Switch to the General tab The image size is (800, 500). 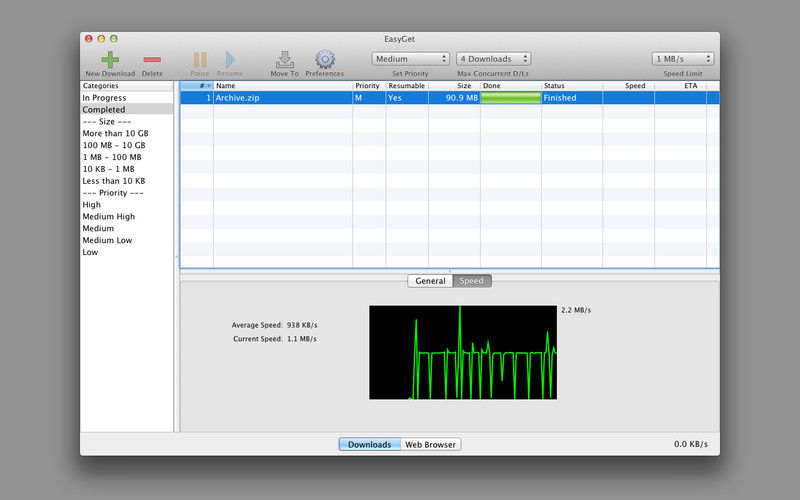(x=430, y=281)
